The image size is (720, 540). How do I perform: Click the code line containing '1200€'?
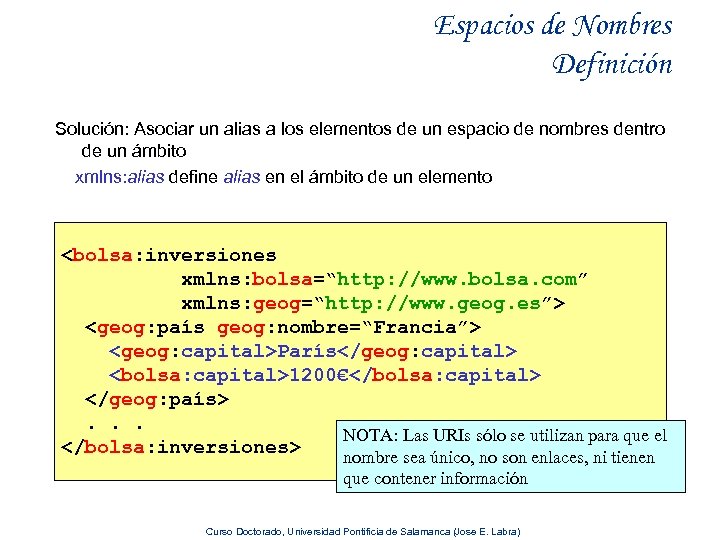pos(325,376)
